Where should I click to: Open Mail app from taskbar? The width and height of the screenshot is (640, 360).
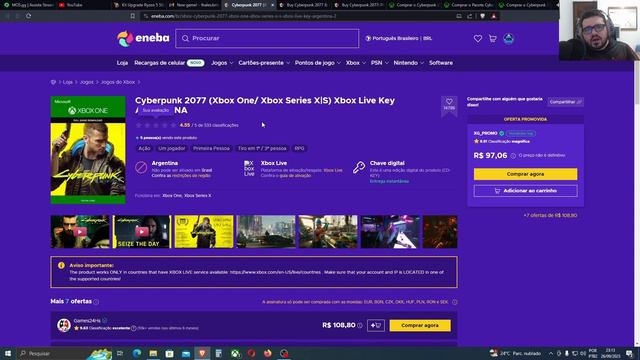coord(186,353)
